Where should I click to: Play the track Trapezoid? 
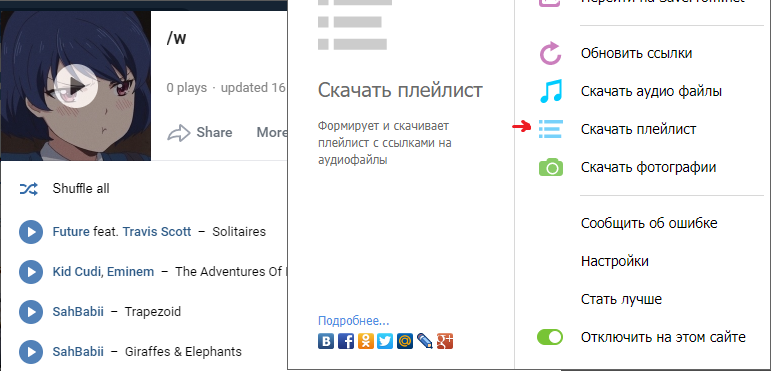click(31, 312)
